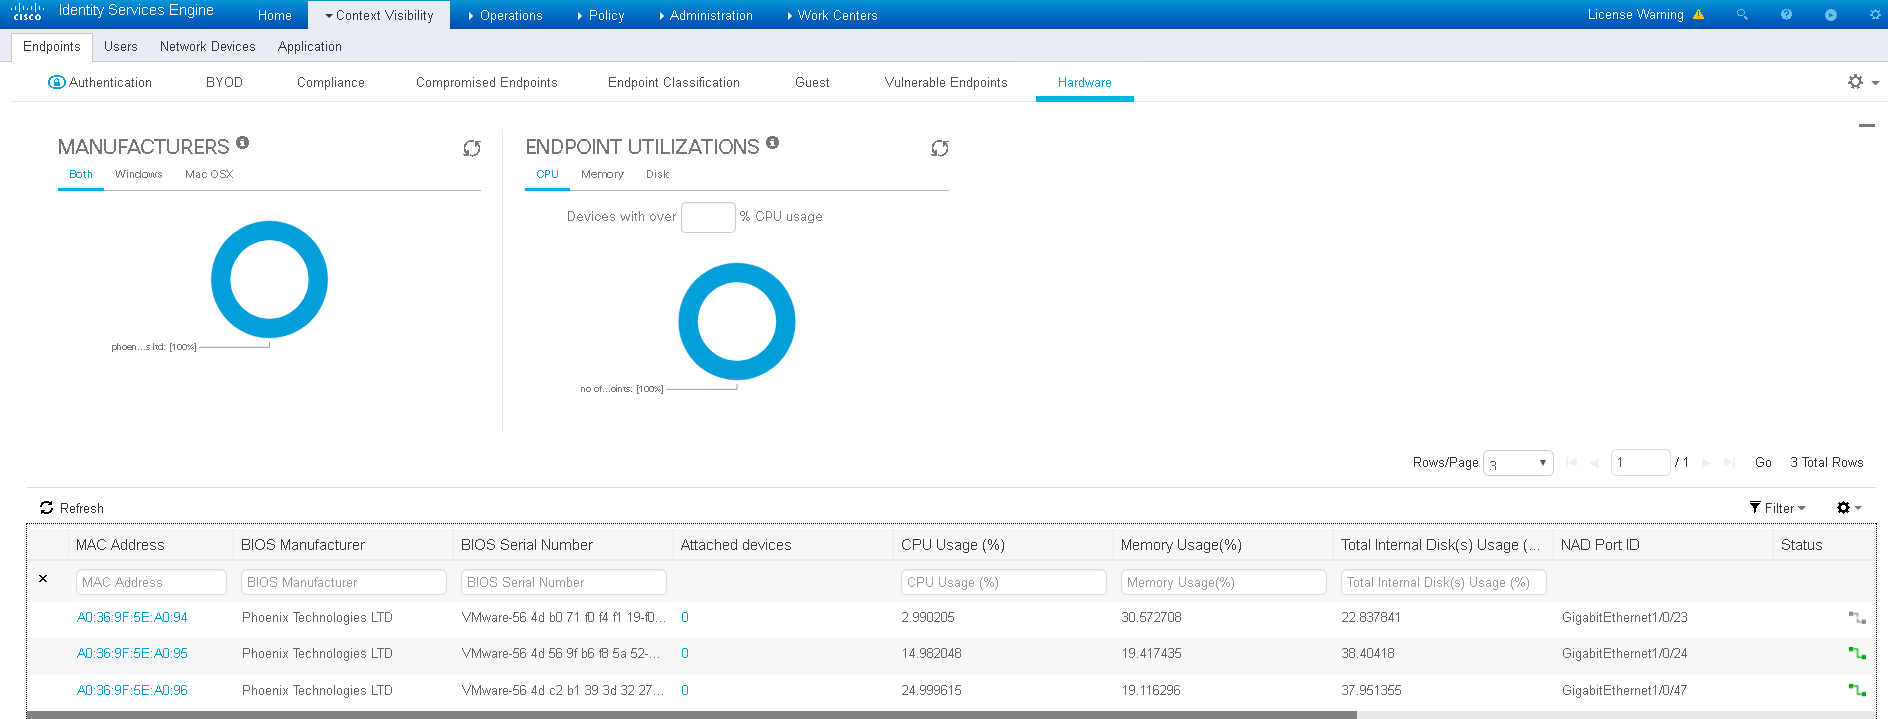This screenshot has width=1888, height=719.
Task: Click the CPU Usage (%) filter field
Action: tap(1004, 582)
